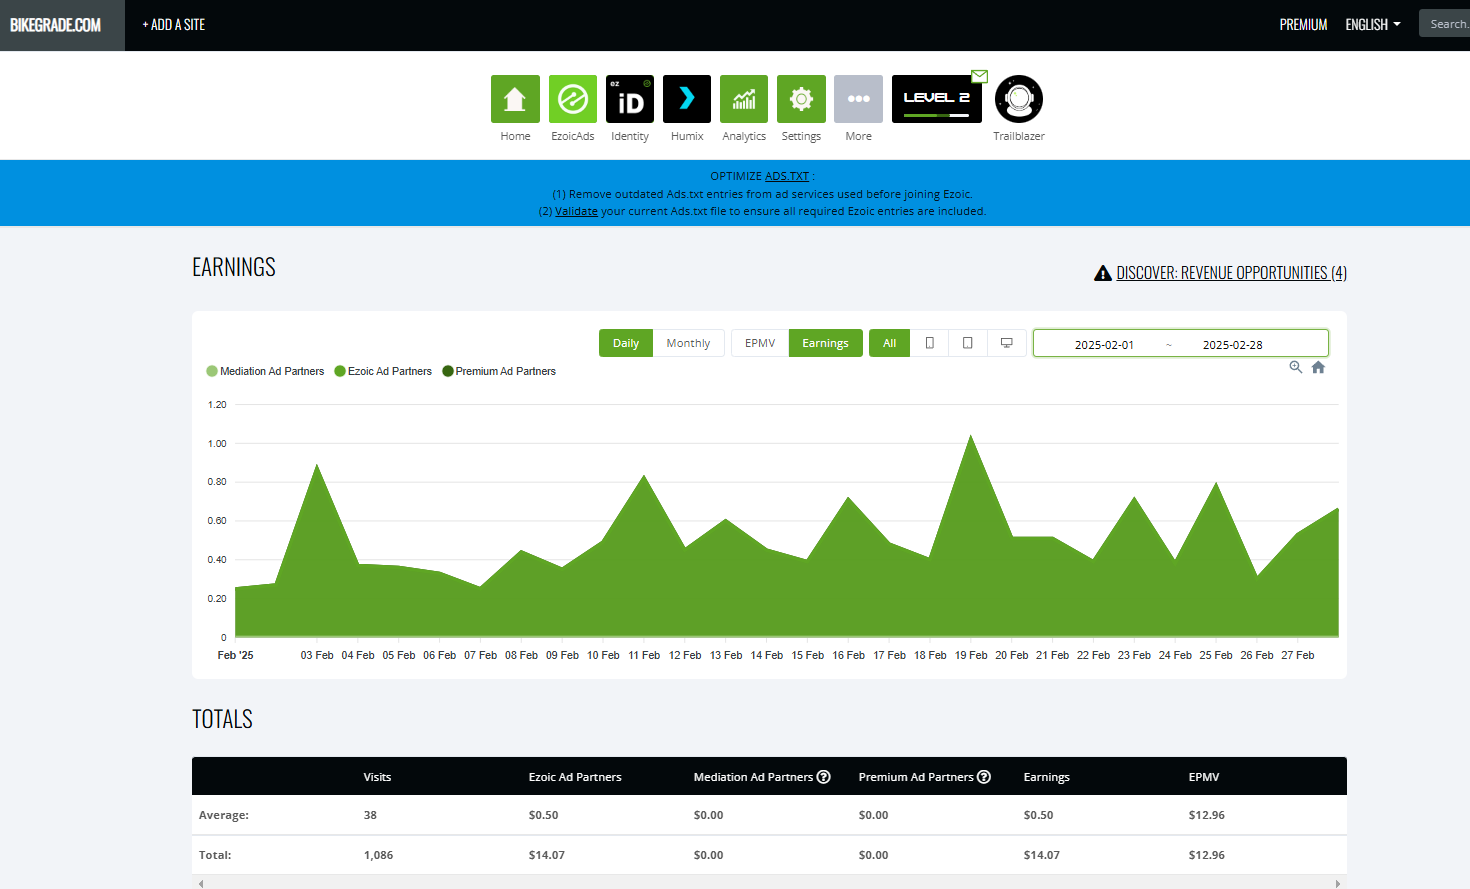Click the warning triangle beside Discover
Screen dimensions: 1470x889
pos(1103,273)
